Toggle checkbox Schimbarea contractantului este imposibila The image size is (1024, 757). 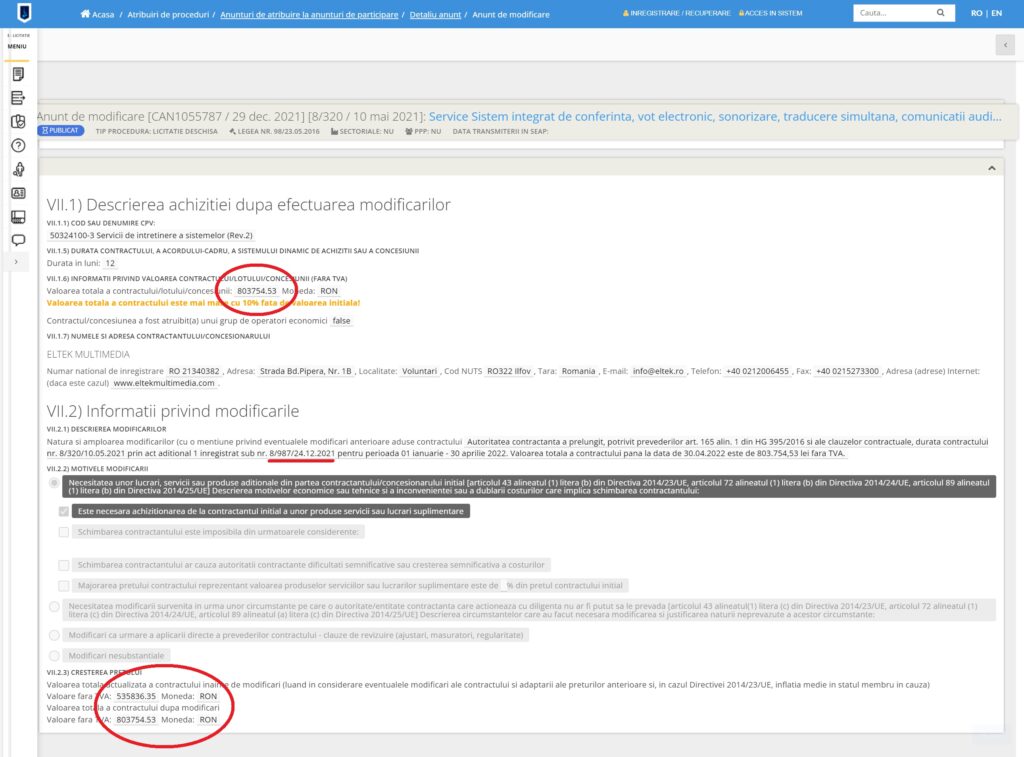[63, 532]
